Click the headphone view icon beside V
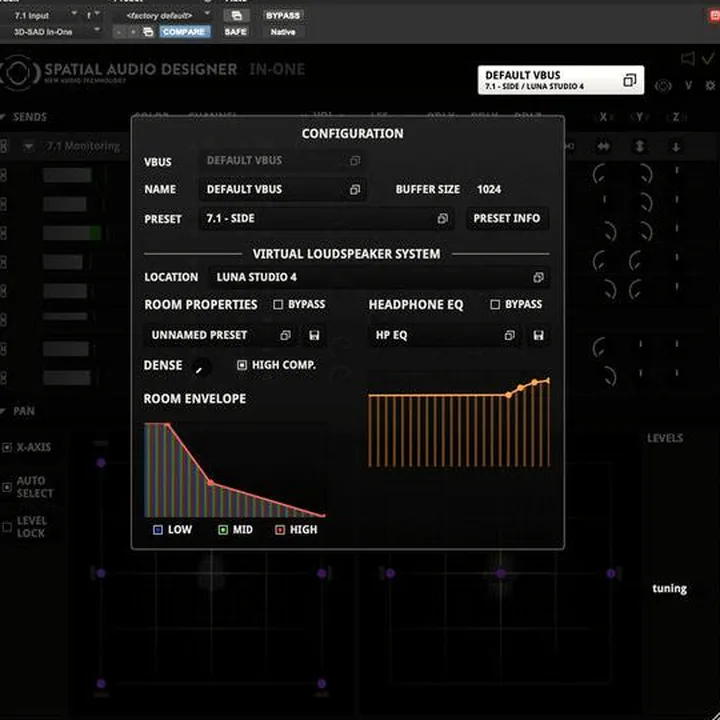720x720 pixels. 663,86
